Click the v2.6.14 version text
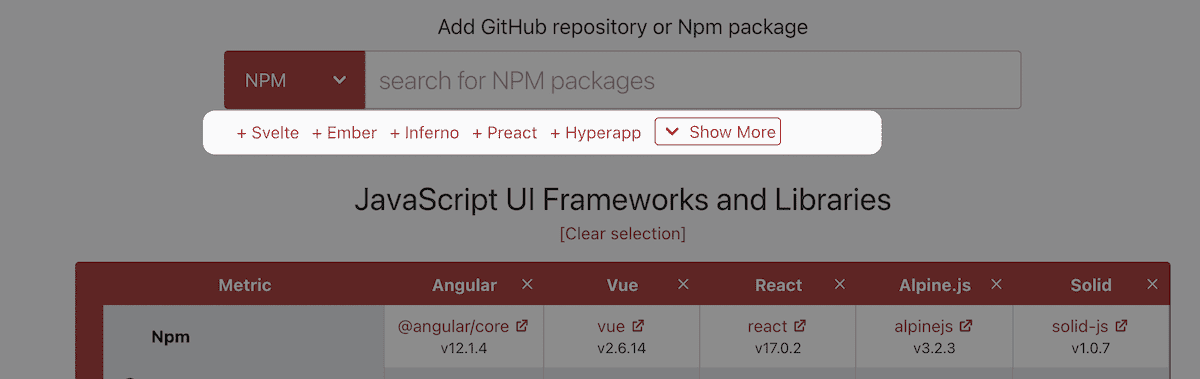This screenshot has height=379, width=1200. point(622,348)
